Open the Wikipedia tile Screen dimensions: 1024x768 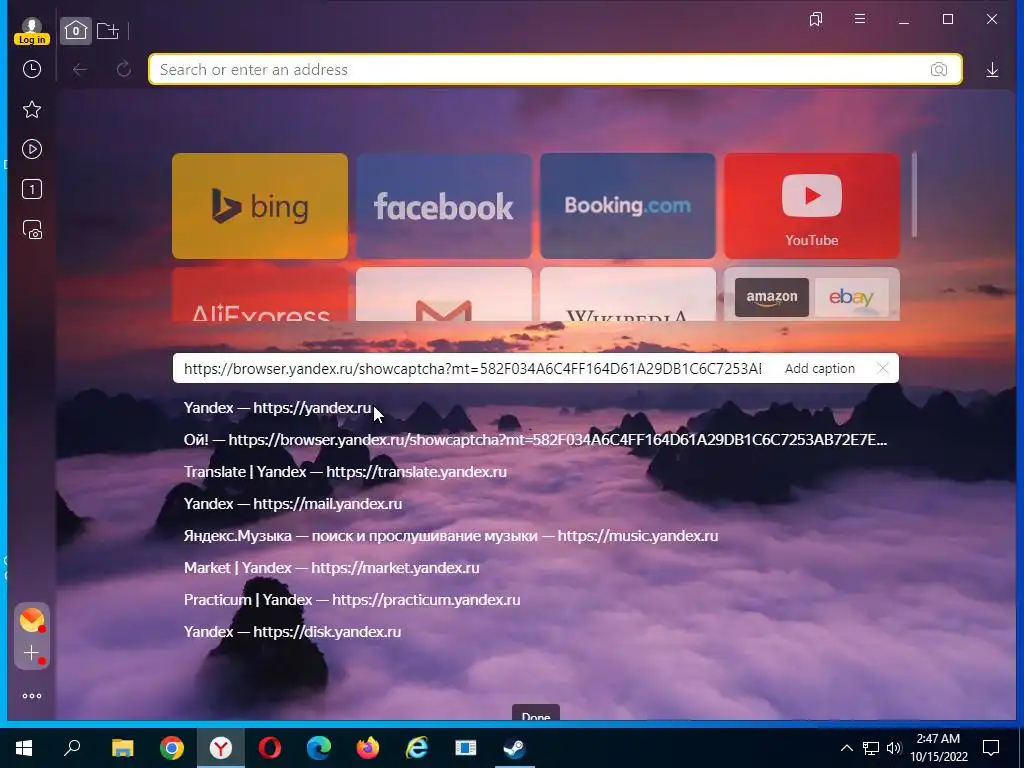click(628, 295)
